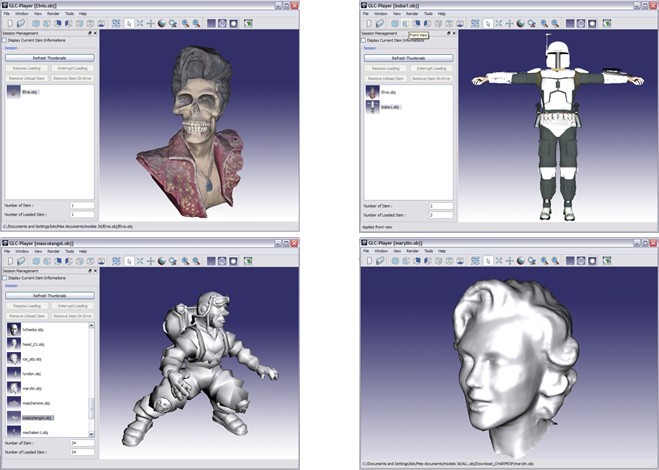659x470 pixels.
Task: Click the solid blue square render icon in boba1.obj window
Action: pos(570,24)
